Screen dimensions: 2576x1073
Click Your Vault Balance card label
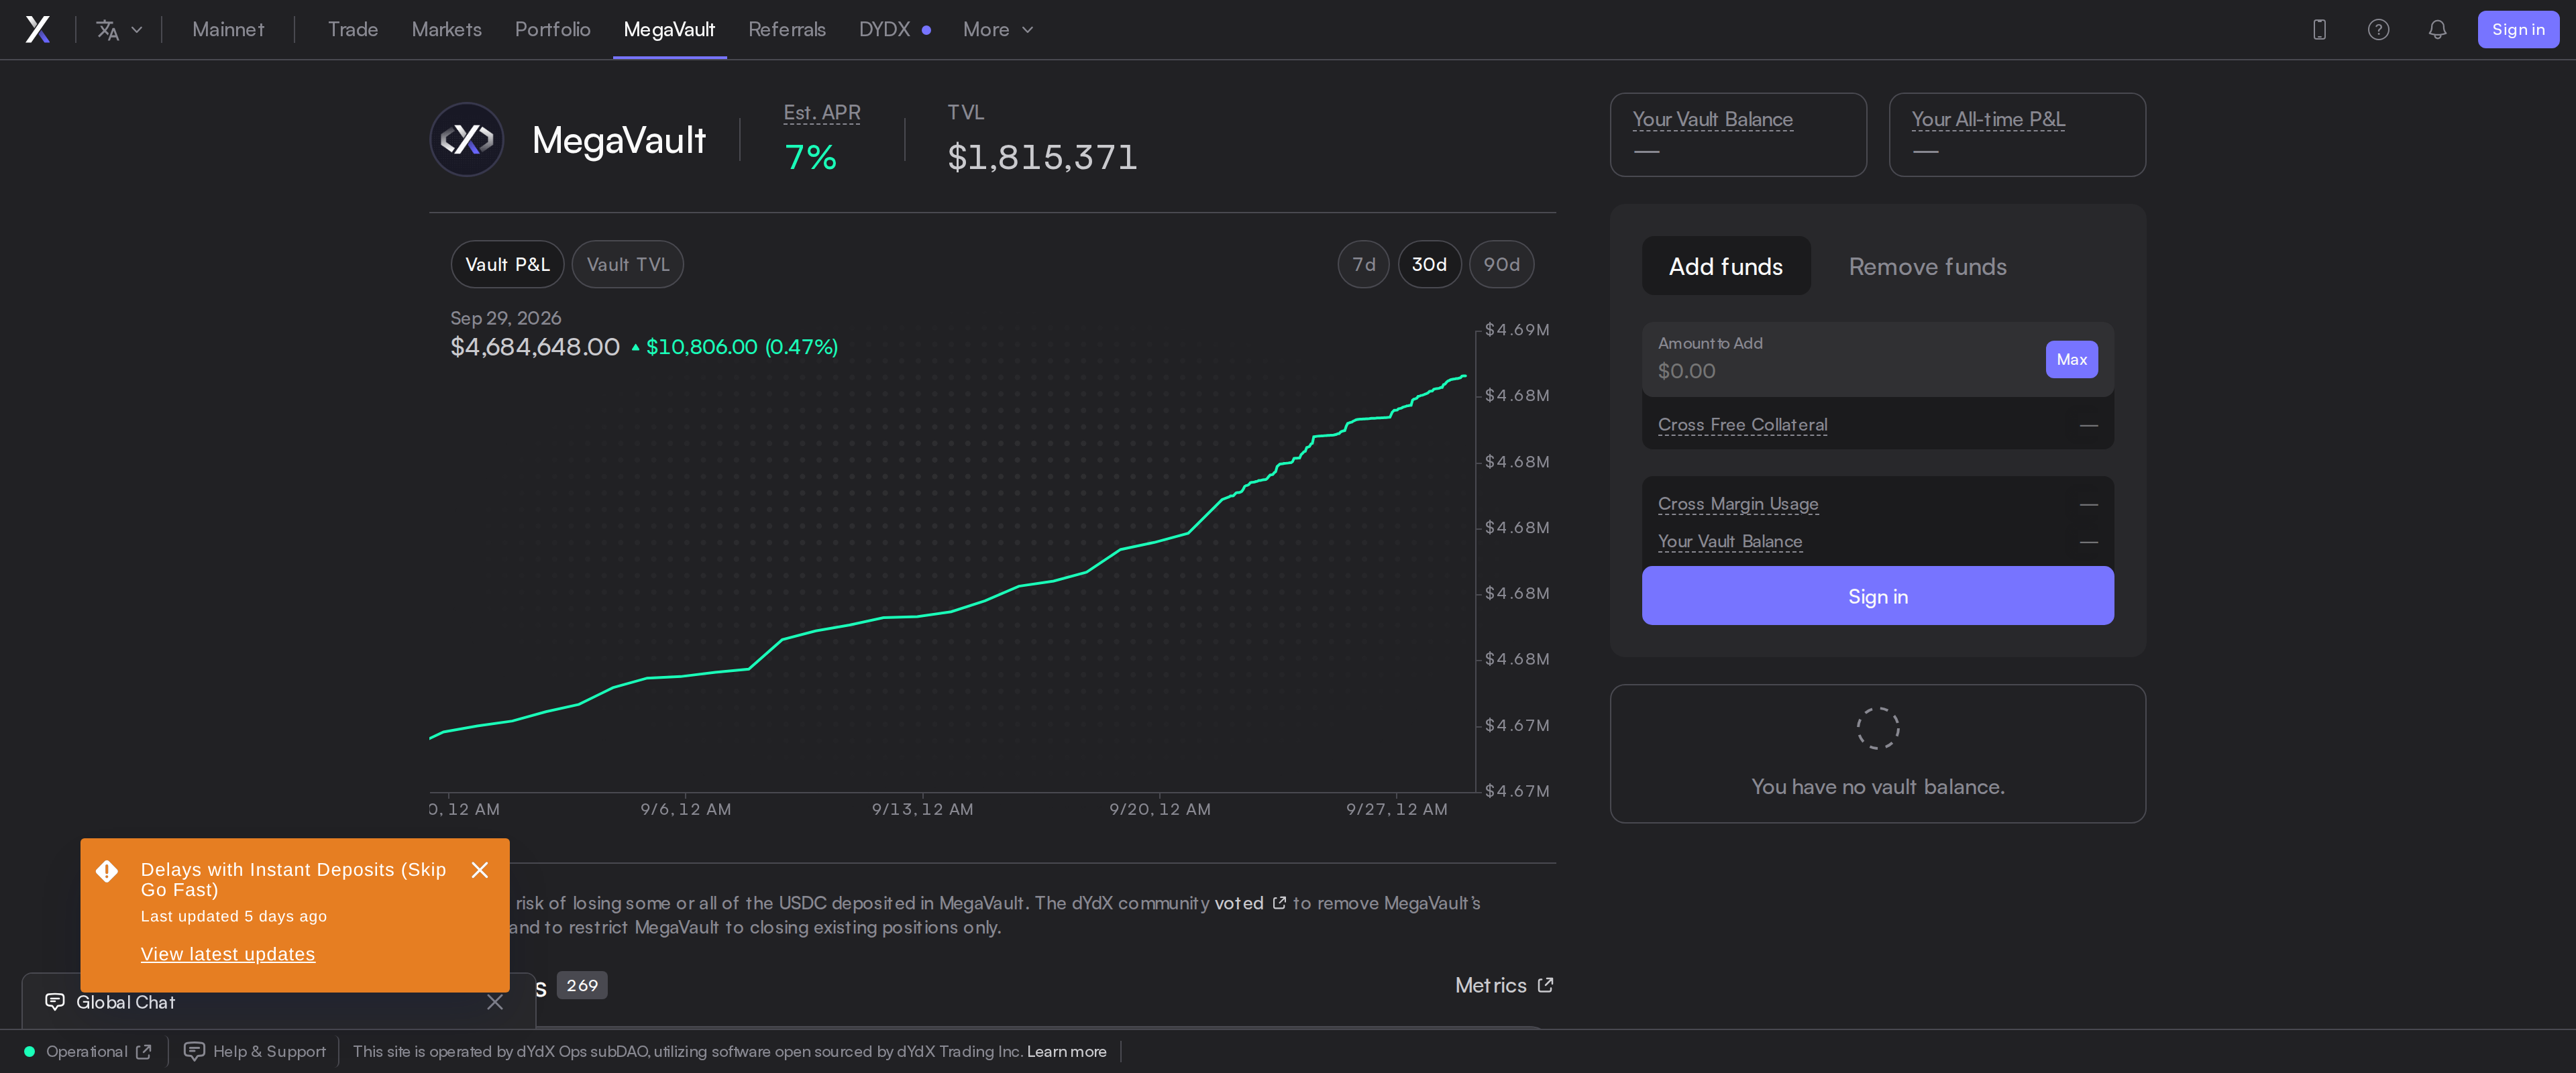(1713, 120)
